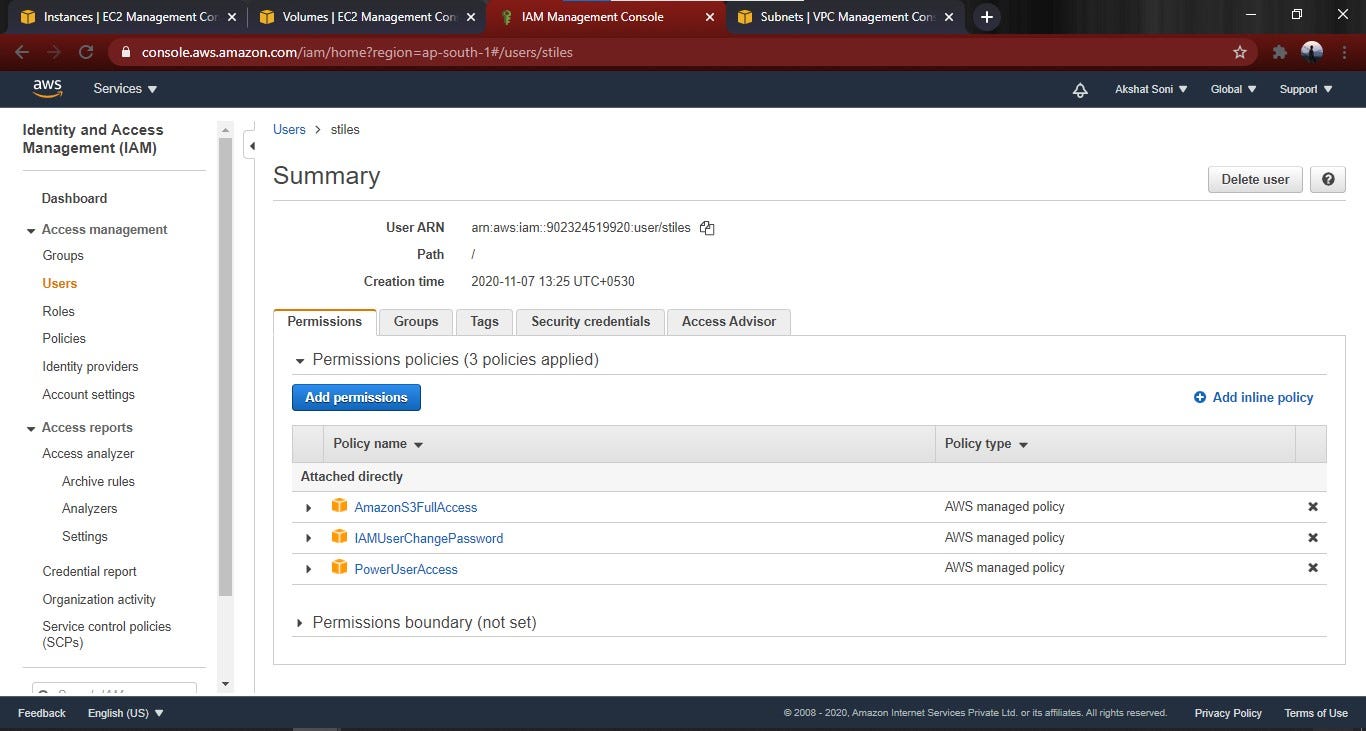
Task: Switch to the Tags tab
Action: [x=484, y=322]
